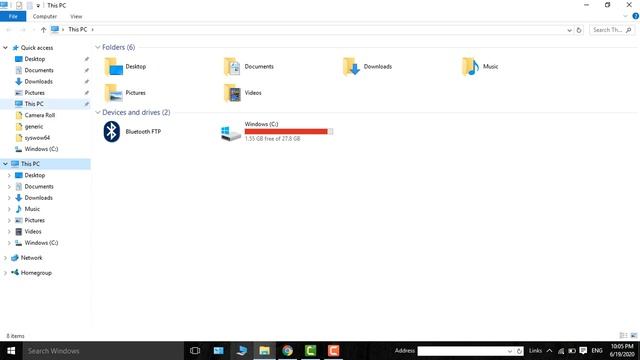Open Google Chrome from the taskbar

coord(287,351)
